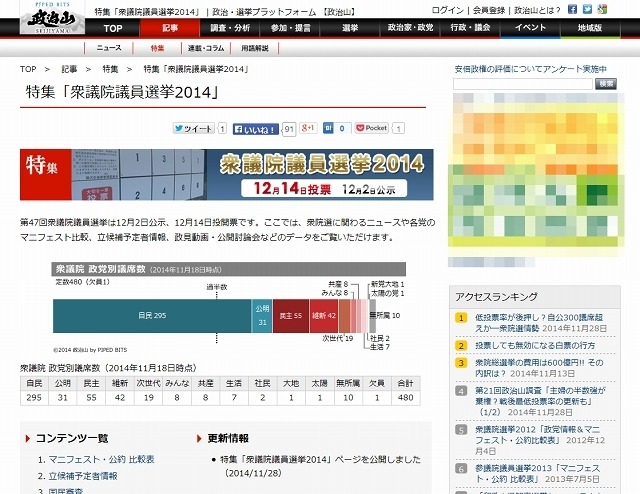Open the 記事 tab in main navigation

point(171,29)
